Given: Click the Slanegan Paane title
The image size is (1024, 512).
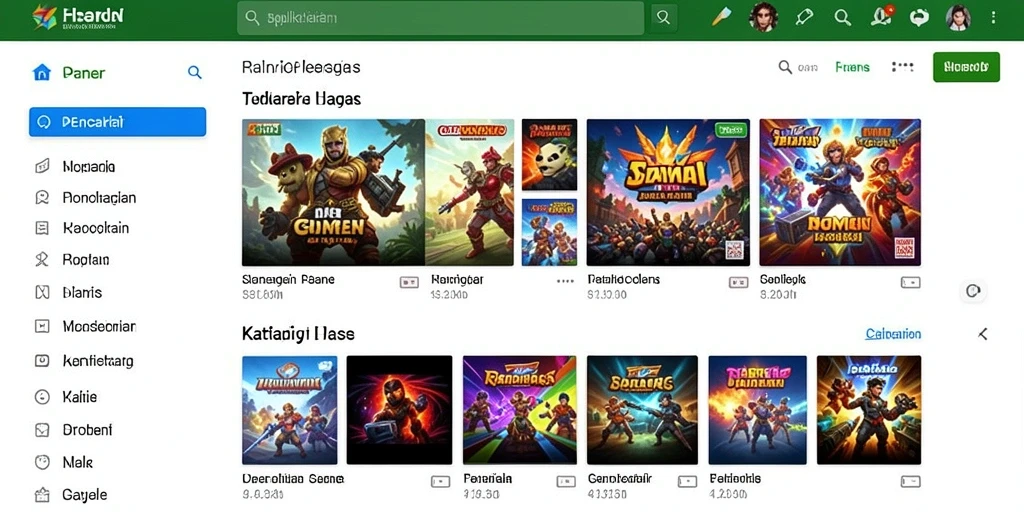Looking at the screenshot, I should (x=288, y=280).
